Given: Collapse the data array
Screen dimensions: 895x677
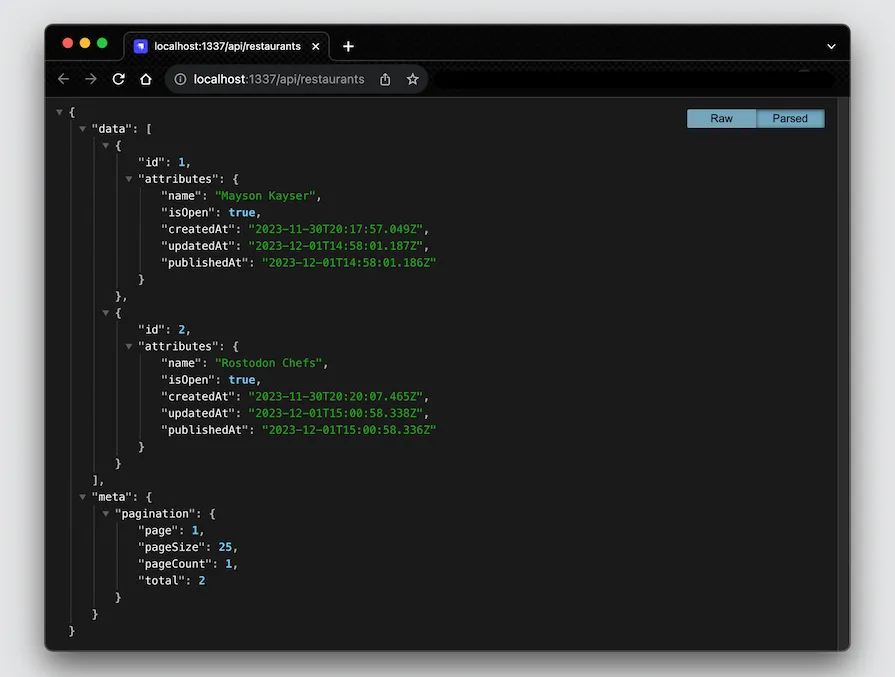Looking at the screenshot, I should 82,128.
